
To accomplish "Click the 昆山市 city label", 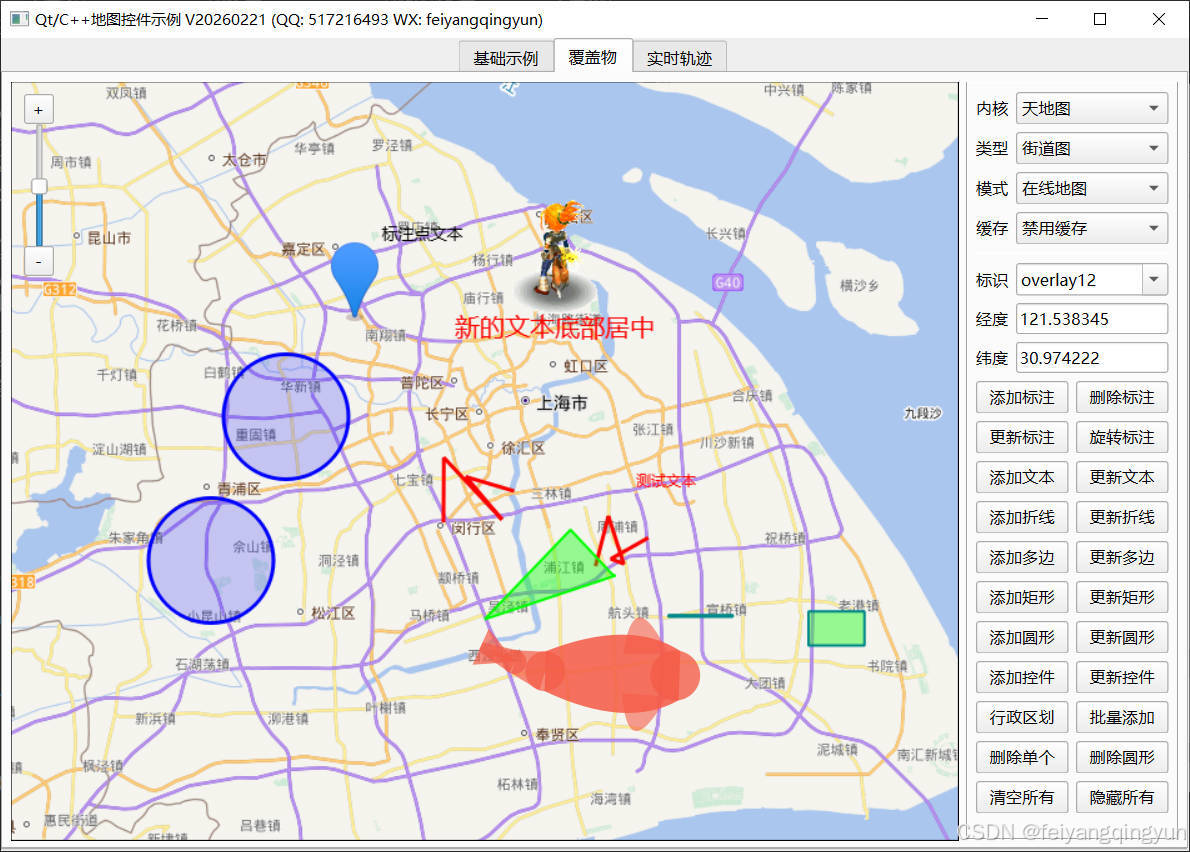I will pyautogui.click(x=109, y=238).
